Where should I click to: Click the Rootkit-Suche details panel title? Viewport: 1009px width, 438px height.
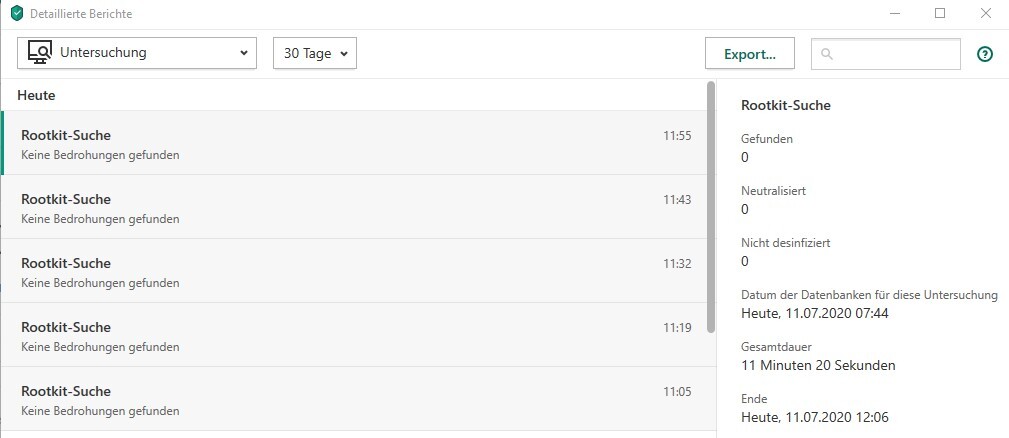point(786,105)
